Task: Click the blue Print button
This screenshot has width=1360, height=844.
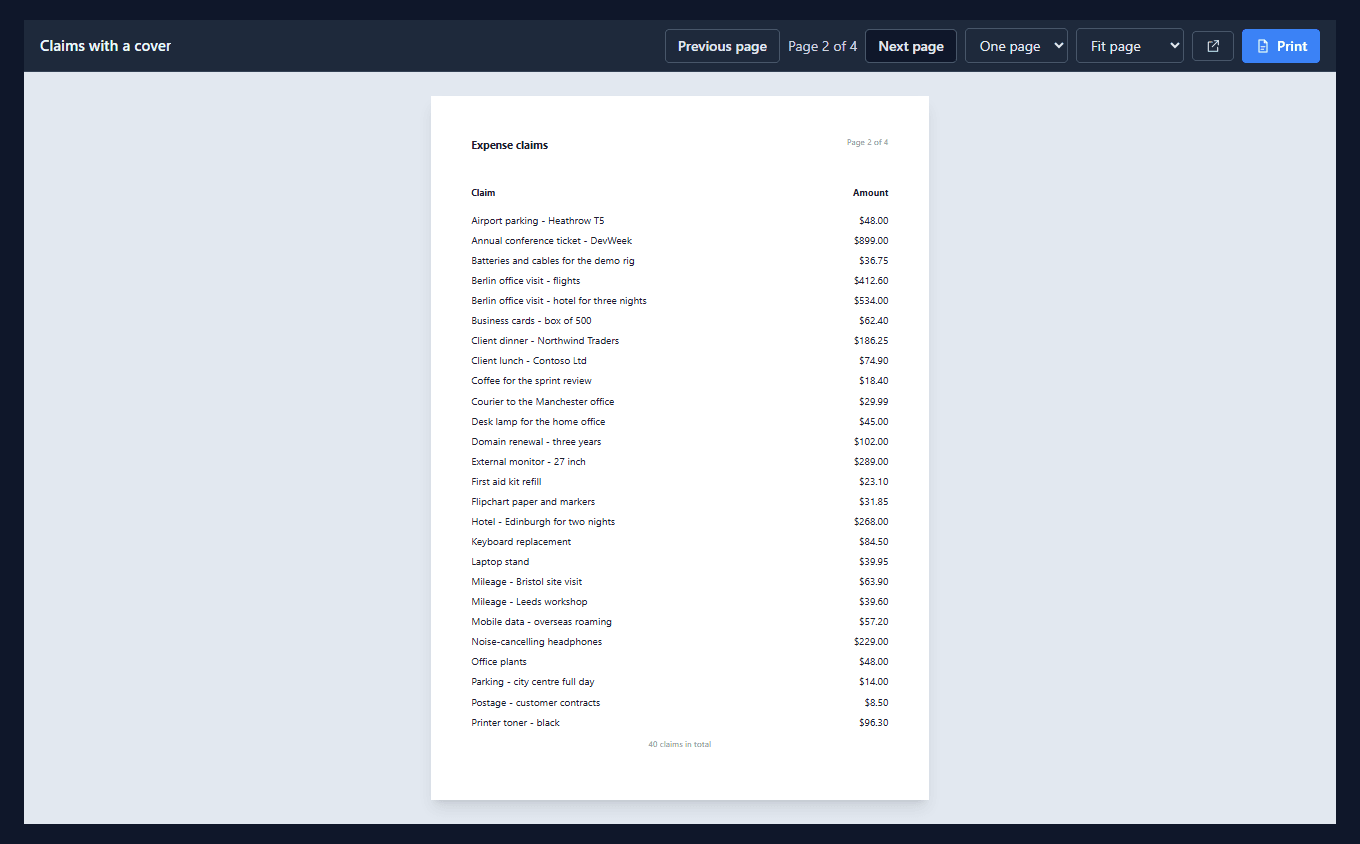Action: click(x=1281, y=46)
